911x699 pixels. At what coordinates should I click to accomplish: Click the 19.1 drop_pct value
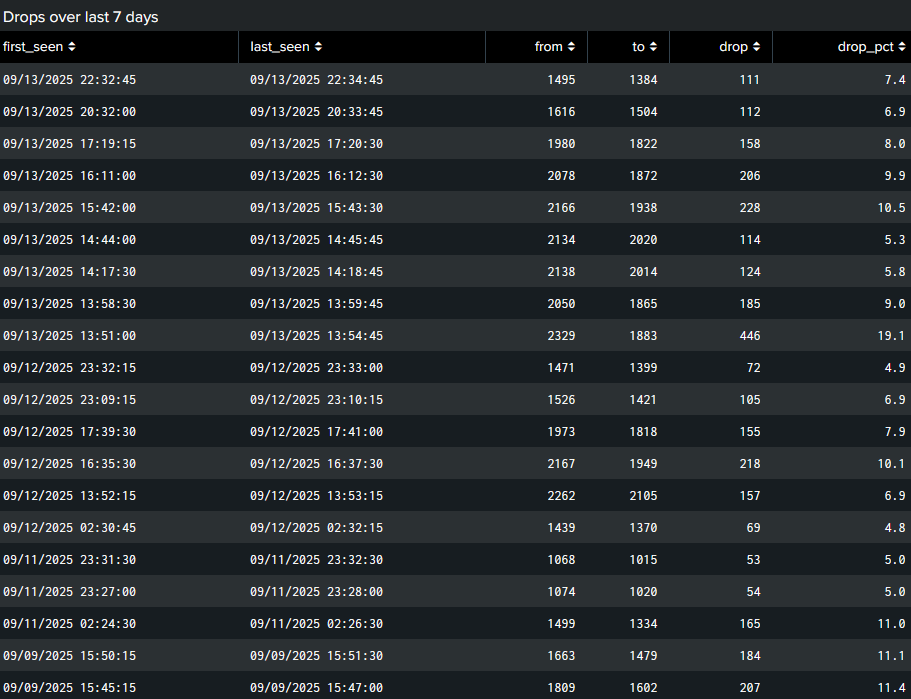tap(892, 336)
